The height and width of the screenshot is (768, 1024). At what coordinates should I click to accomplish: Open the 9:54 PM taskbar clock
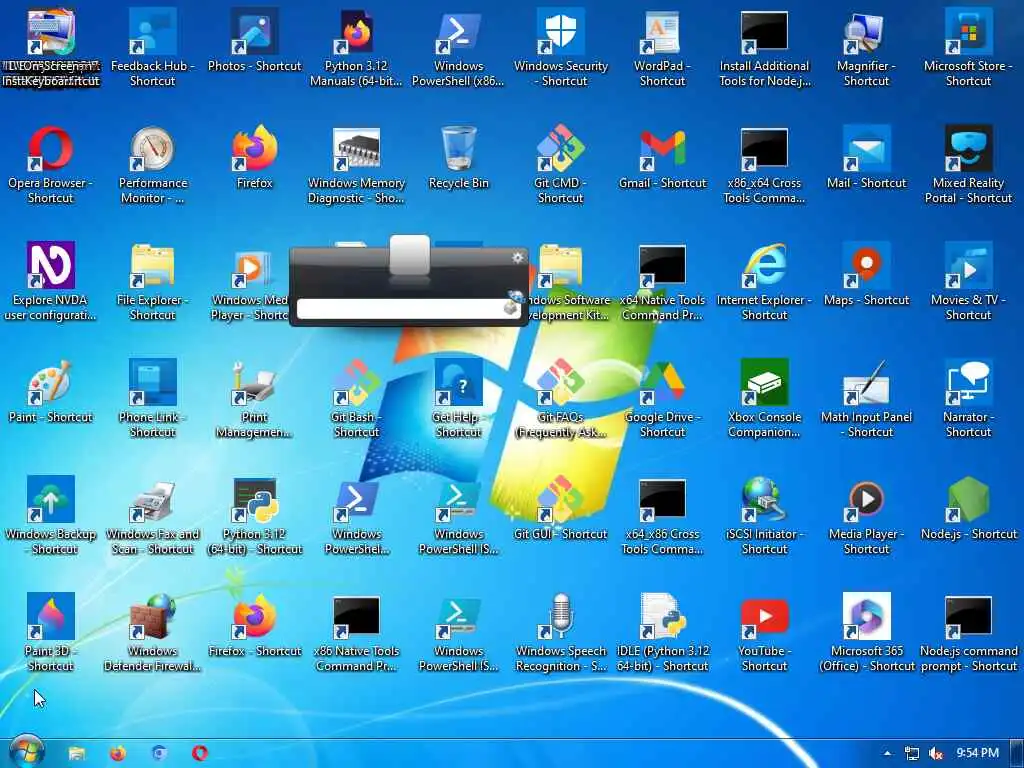[977, 753]
